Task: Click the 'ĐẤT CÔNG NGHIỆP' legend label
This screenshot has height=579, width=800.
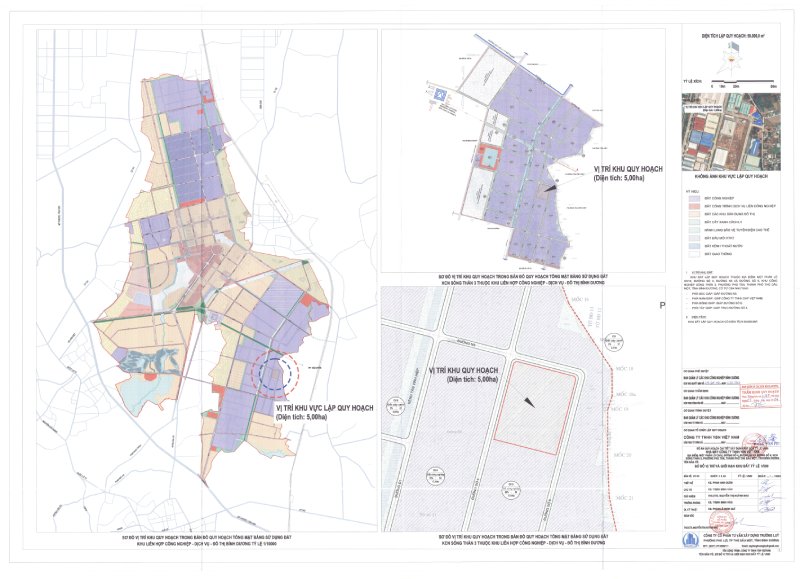Action: tap(719, 198)
